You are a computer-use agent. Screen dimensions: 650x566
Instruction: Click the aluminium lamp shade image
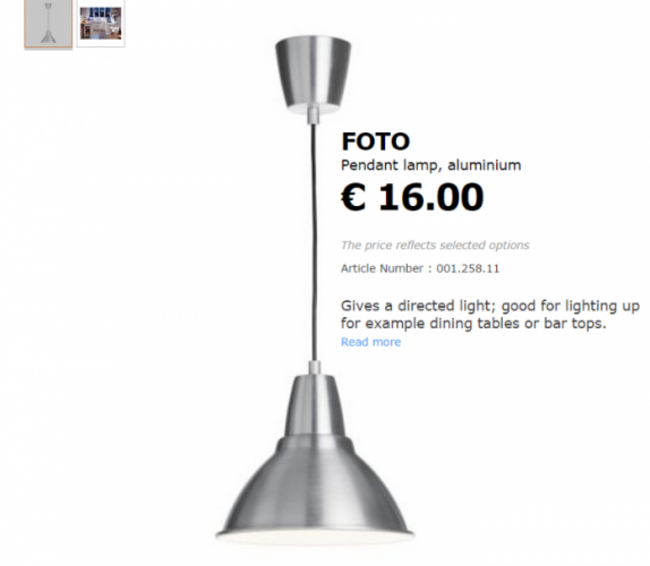pyautogui.click(x=314, y=458)
